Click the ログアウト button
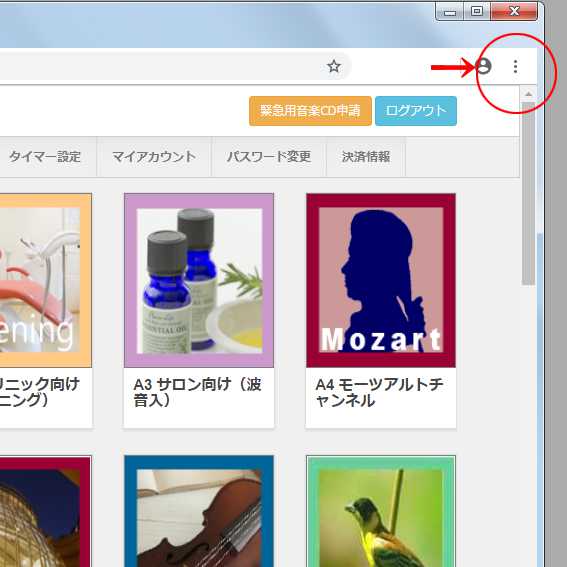Screen dimensions: 567x567 (416, 111)
